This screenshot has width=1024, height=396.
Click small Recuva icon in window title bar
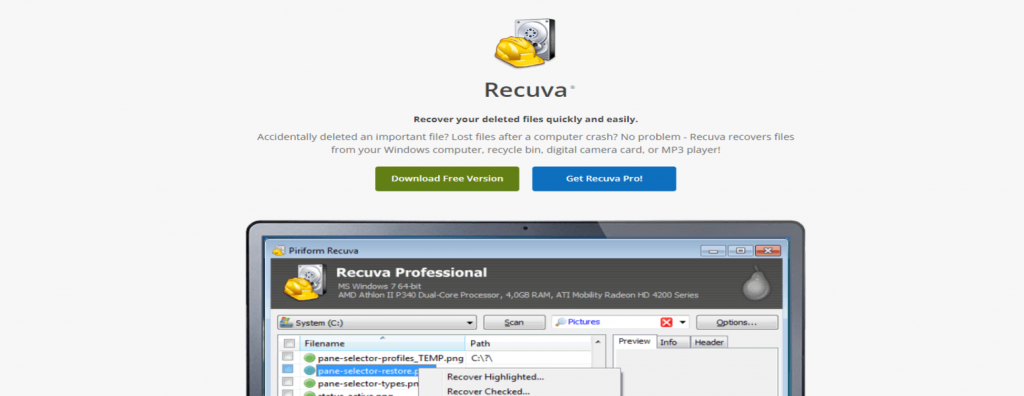tap(278, 250)
